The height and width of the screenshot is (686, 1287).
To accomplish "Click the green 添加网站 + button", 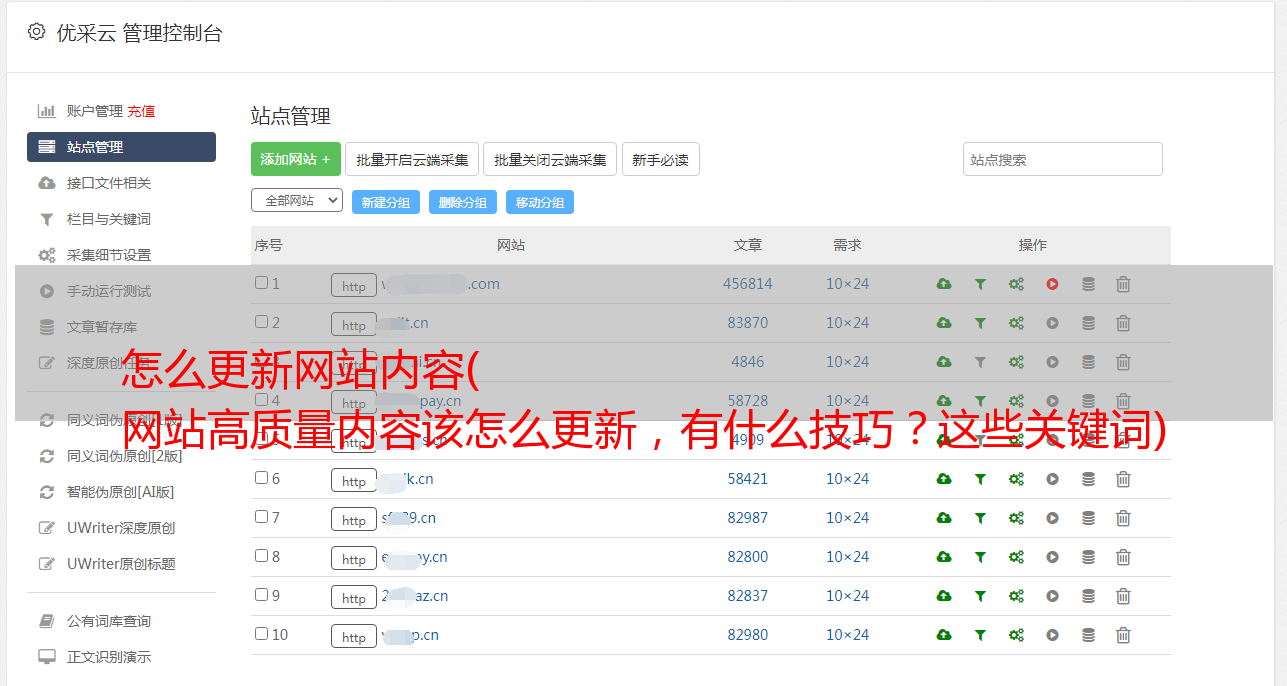I will coord(296,159).
